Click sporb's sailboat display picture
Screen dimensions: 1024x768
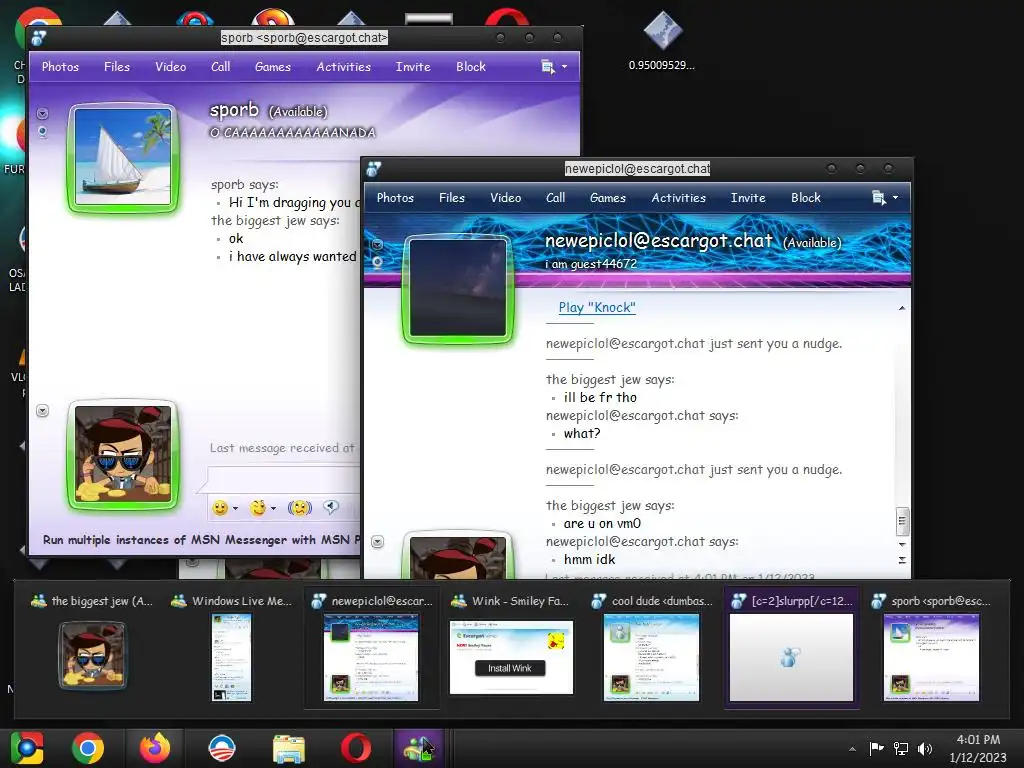pos(123,157)
